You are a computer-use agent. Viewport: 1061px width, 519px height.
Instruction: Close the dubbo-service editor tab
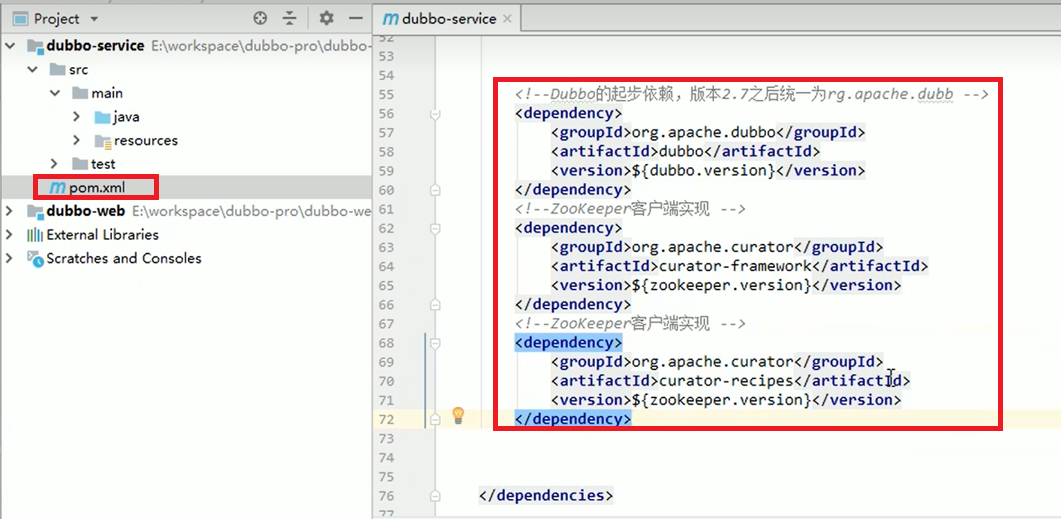point(507,19)
